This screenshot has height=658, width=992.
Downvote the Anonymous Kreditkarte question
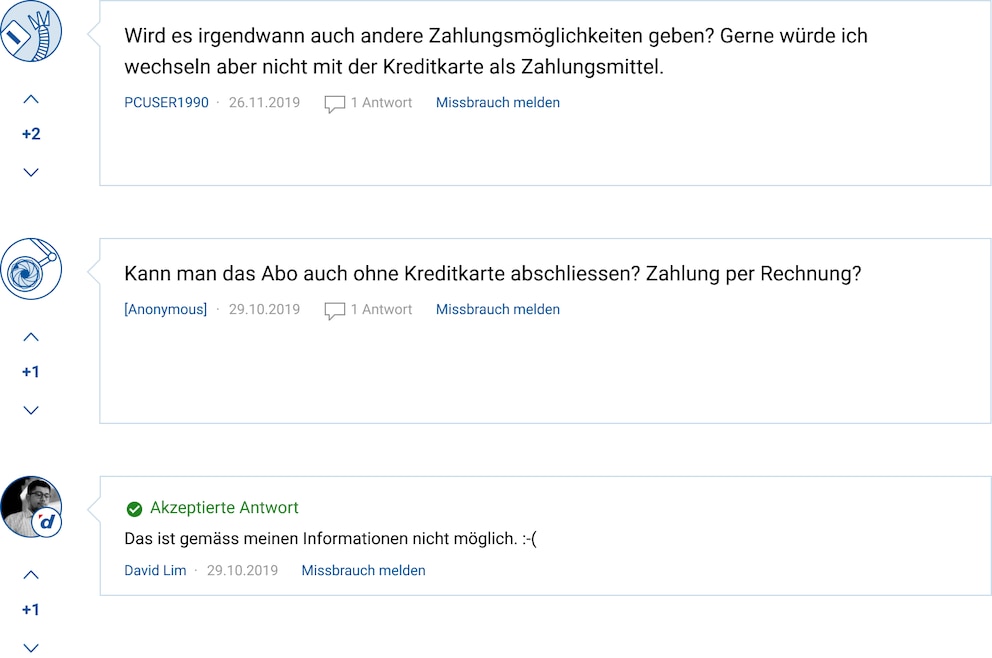pos(31,410)
